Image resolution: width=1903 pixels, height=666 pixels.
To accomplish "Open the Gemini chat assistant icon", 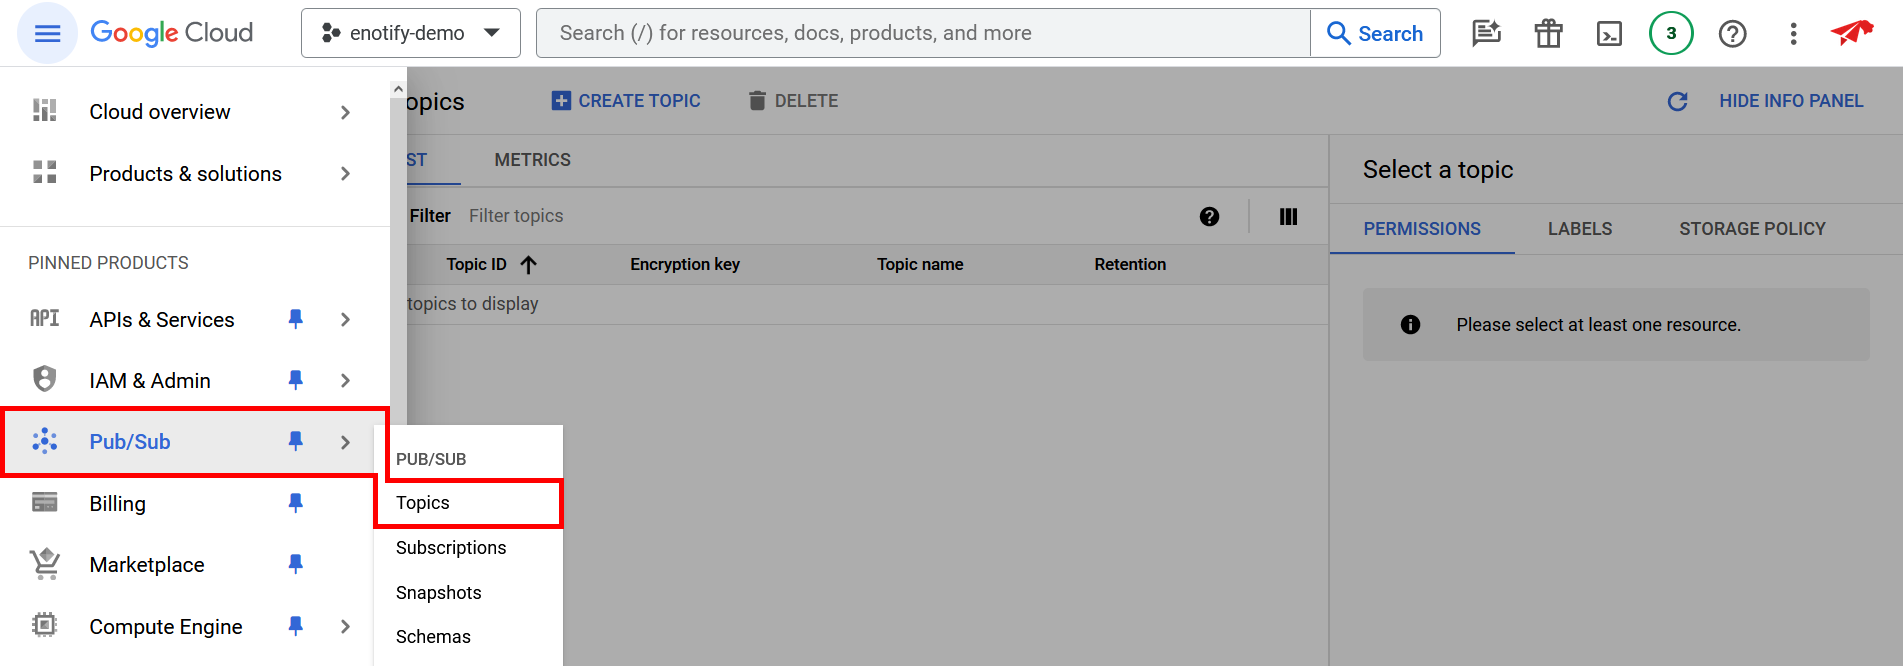I will click(x=1486, y=34).
